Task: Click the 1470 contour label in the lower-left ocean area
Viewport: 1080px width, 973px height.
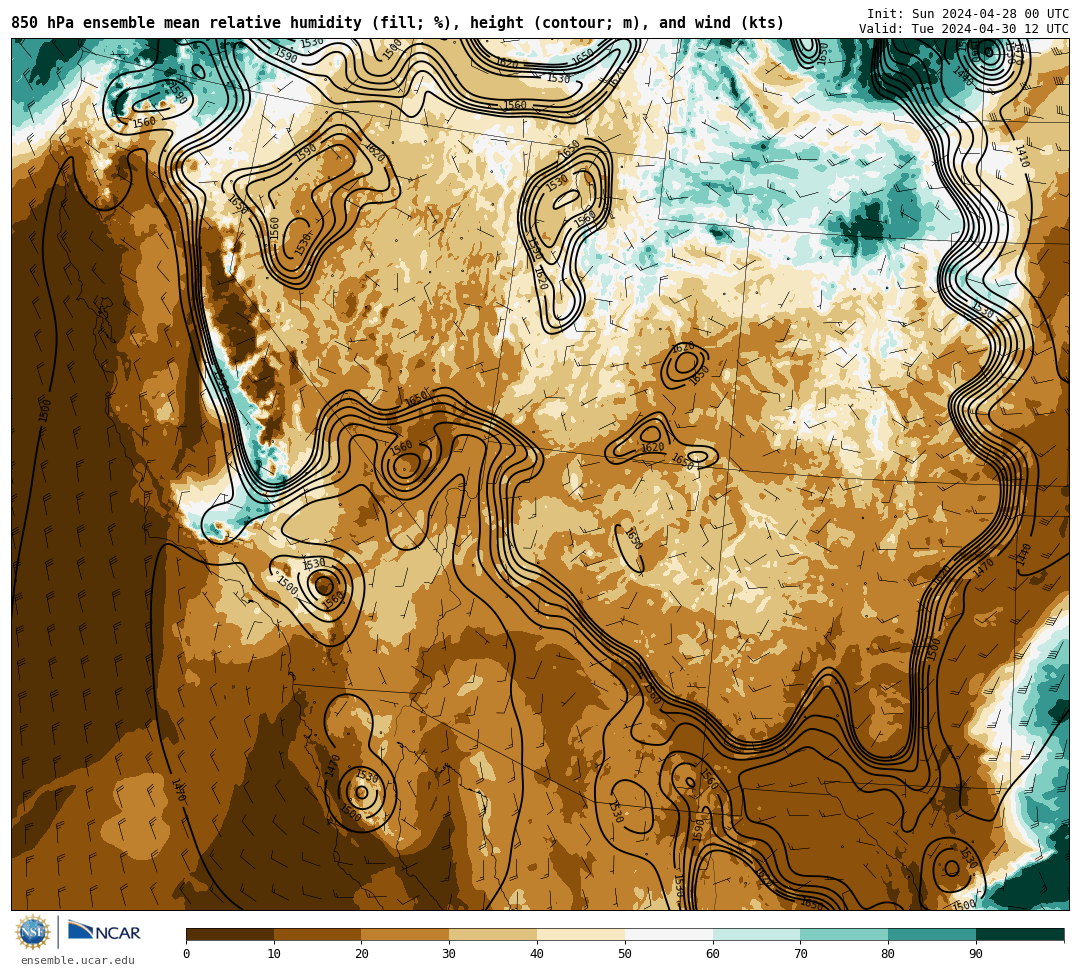Action: [x=178, y=790]
